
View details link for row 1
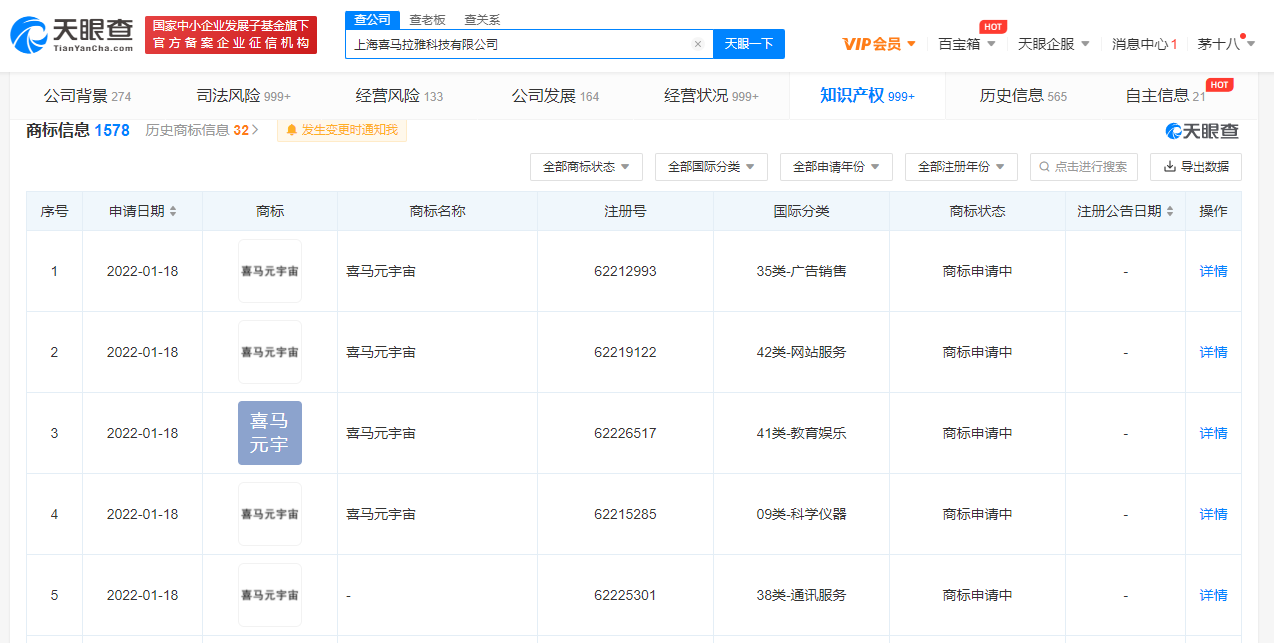1213,271
